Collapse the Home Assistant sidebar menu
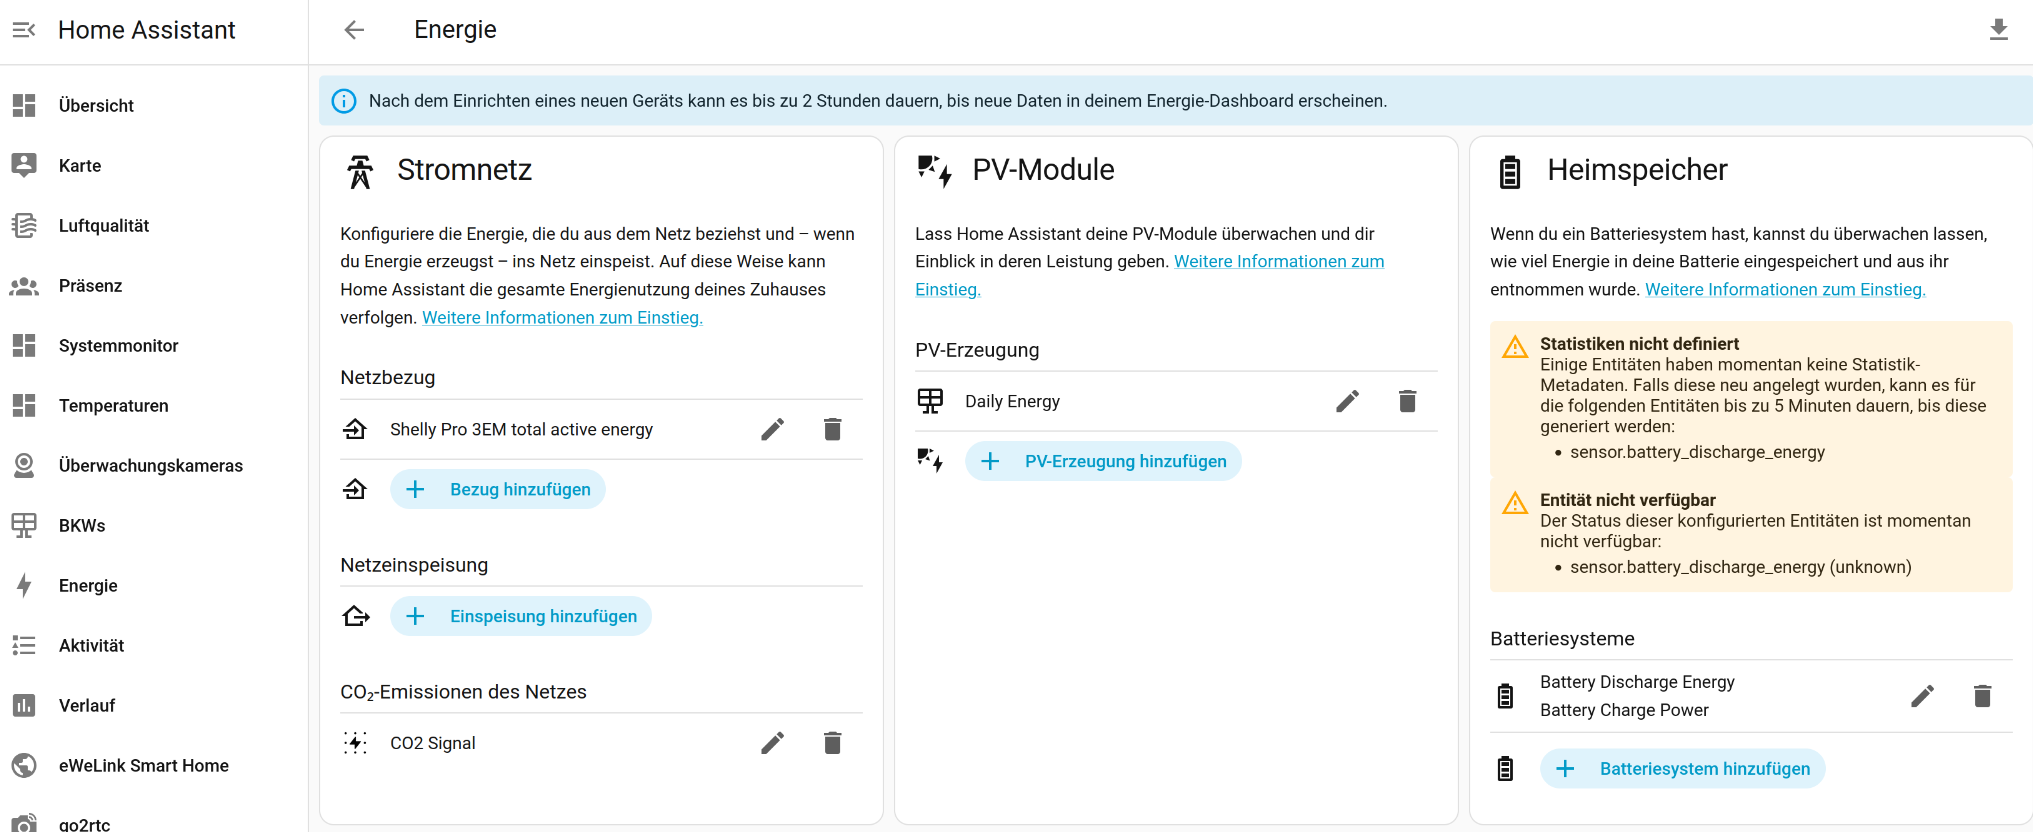 (24, 30)
